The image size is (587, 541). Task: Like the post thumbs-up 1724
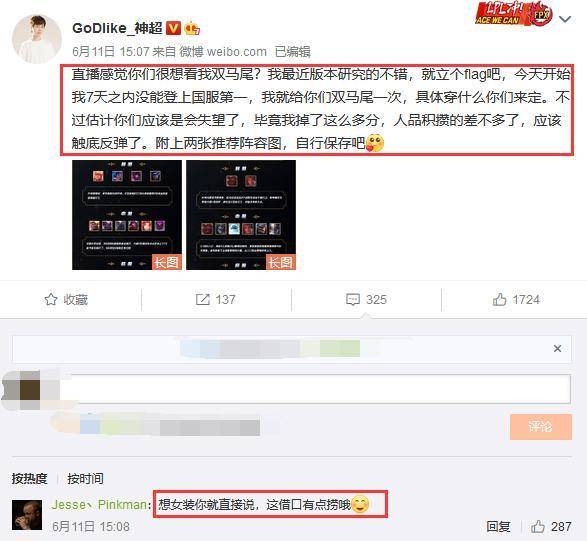516,300
